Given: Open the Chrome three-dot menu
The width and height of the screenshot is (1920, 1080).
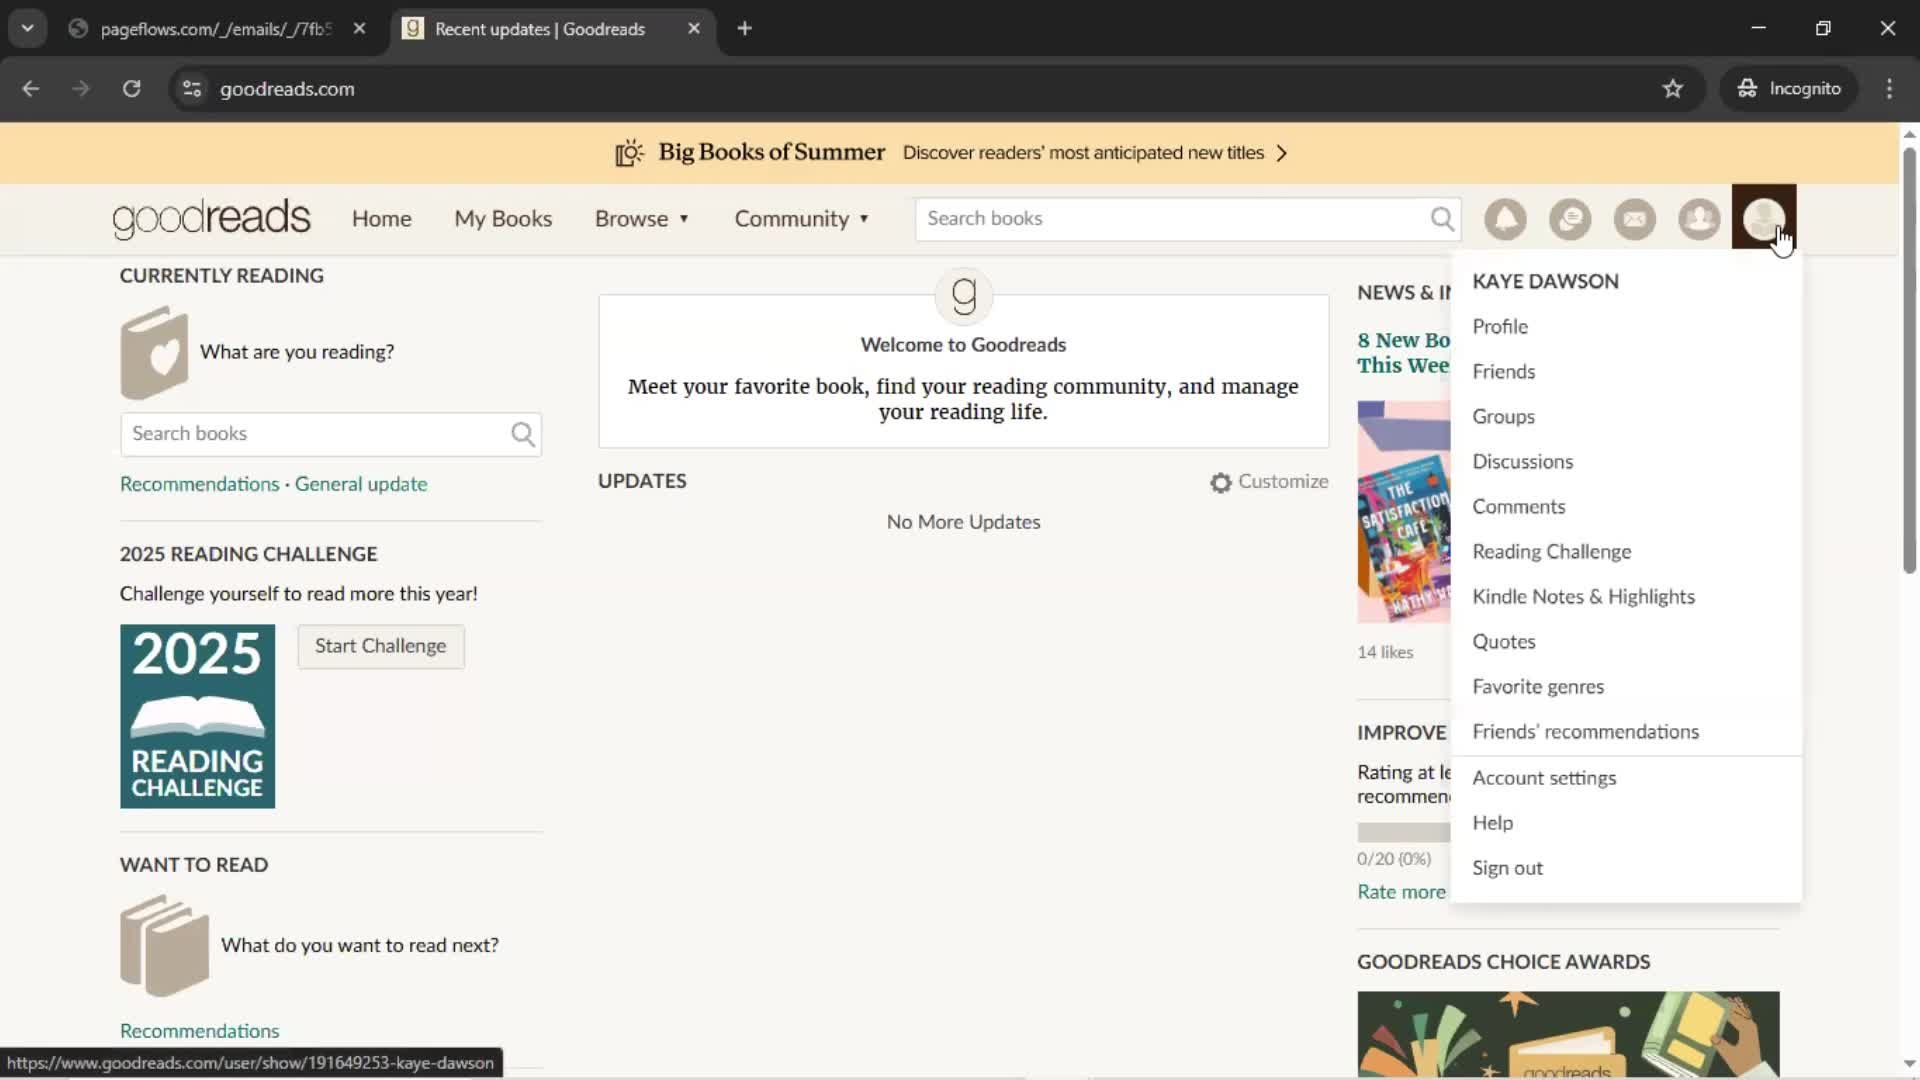Looking at the screenshot, I should pos(1889,89).
